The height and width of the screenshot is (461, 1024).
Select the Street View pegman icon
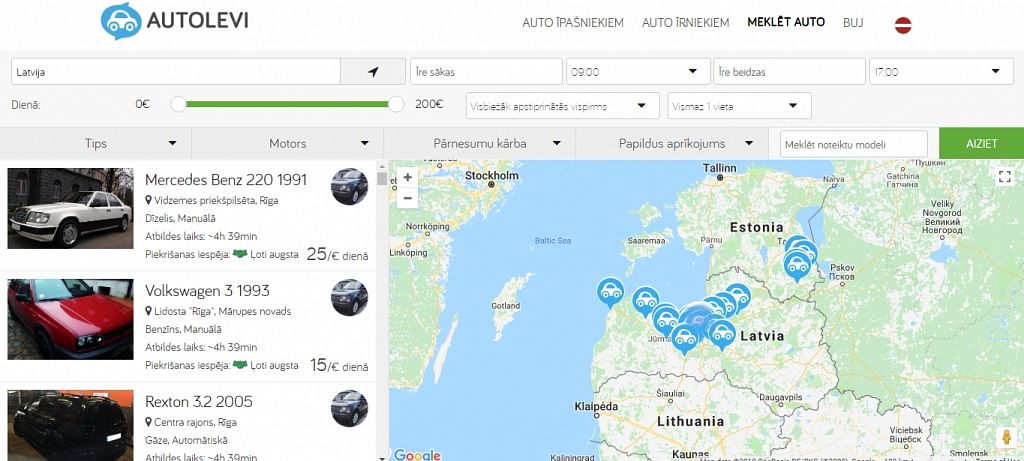tap(1006, 436)
